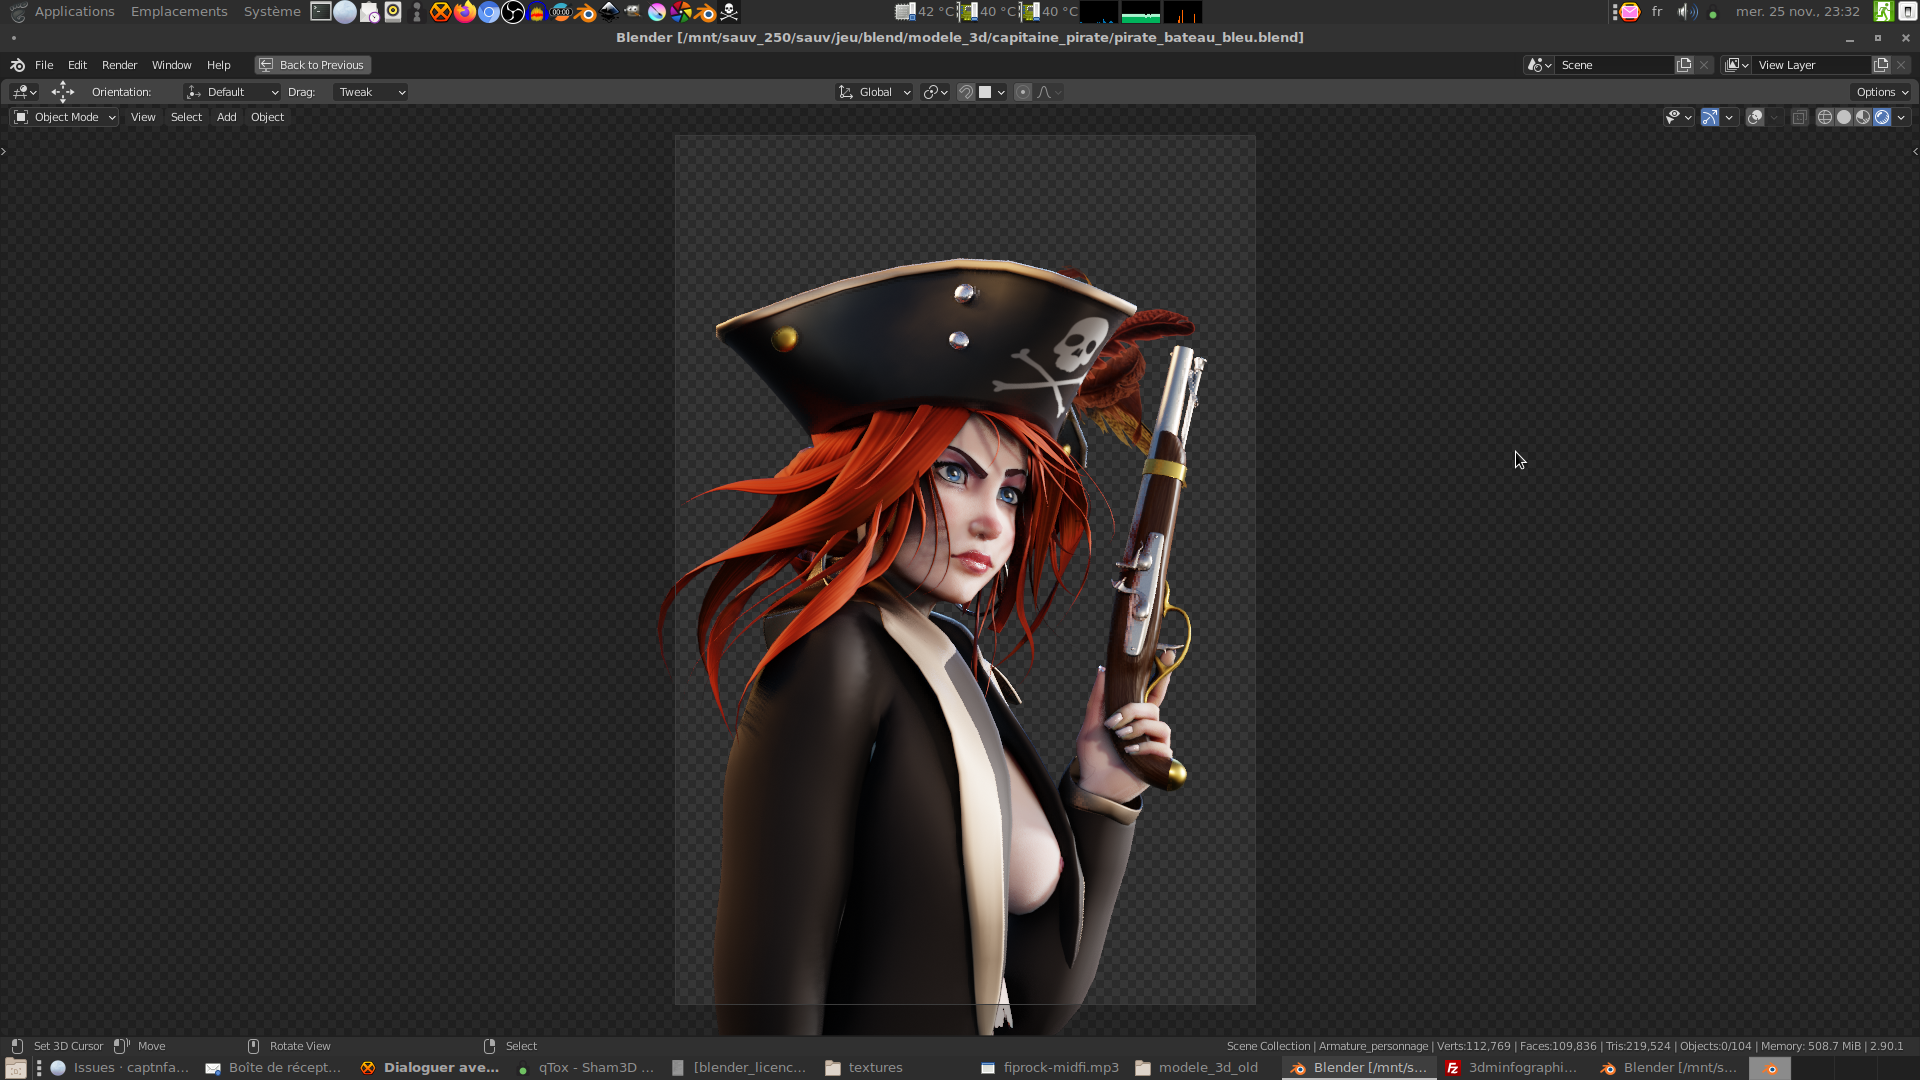1920x1080 pixels.
Task: Toggle viewport gizmos display
Action: click(x=1710, y=117)
